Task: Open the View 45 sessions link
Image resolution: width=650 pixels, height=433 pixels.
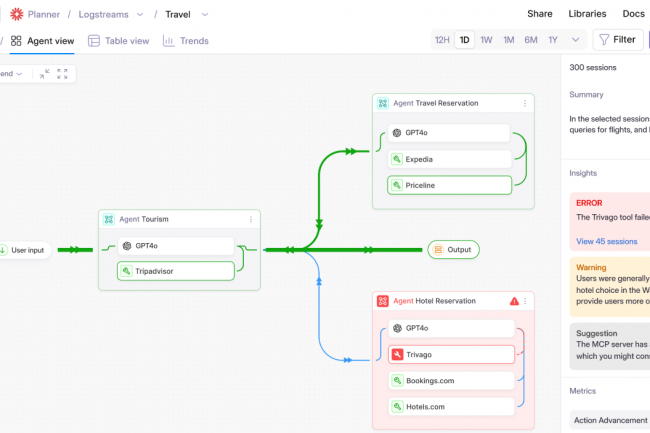Action: click(606, 241)
